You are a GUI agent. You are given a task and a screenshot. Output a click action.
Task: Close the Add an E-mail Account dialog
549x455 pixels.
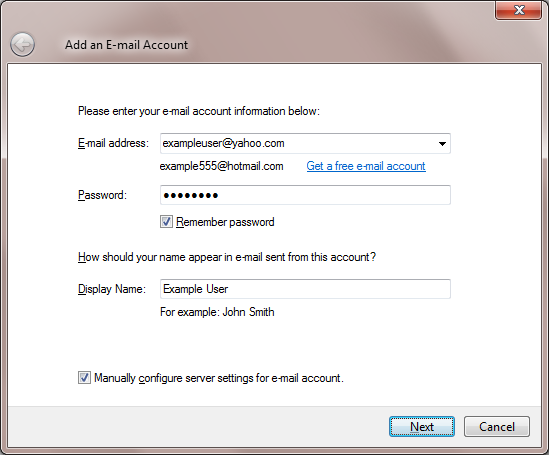pyautogui.click(x=518, y=10)
